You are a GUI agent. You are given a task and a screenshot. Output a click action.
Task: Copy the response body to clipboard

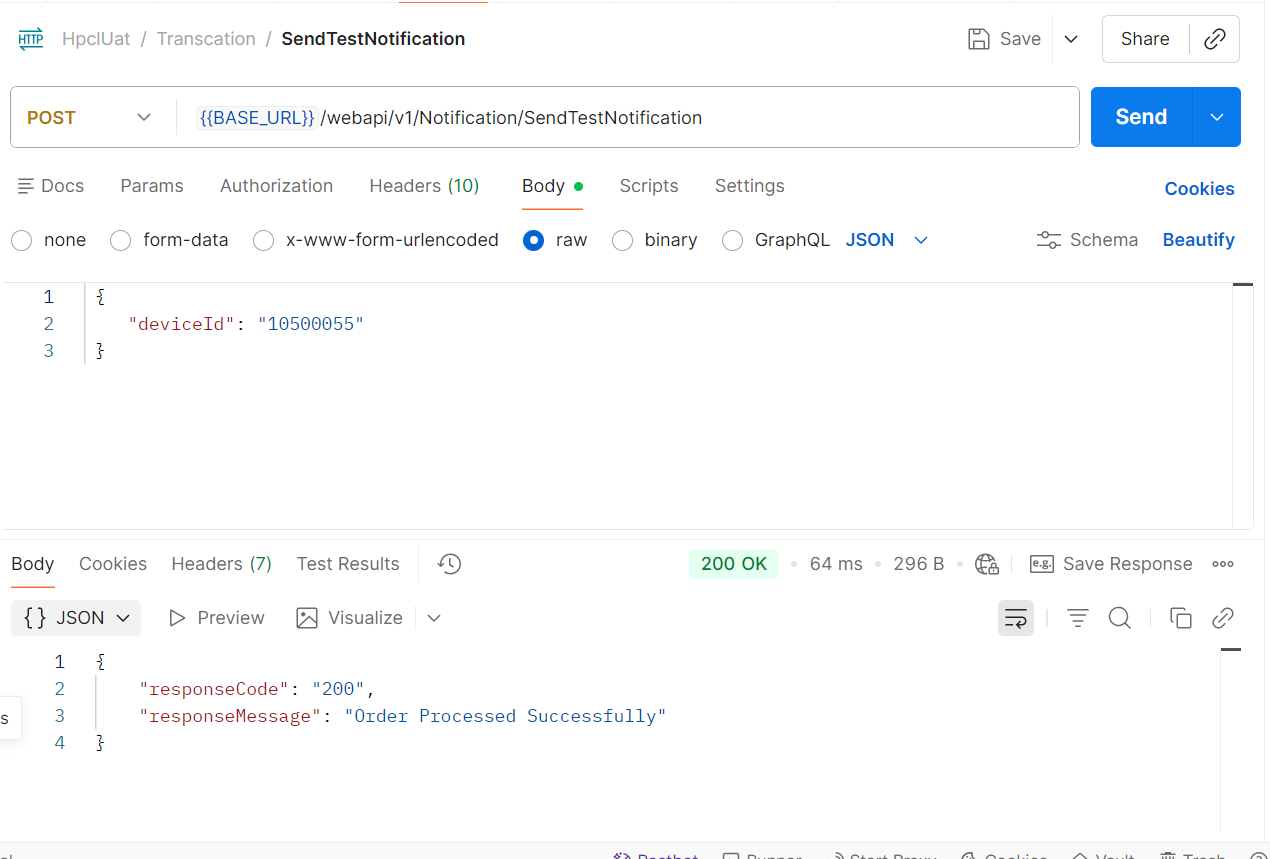(1180, 618)
